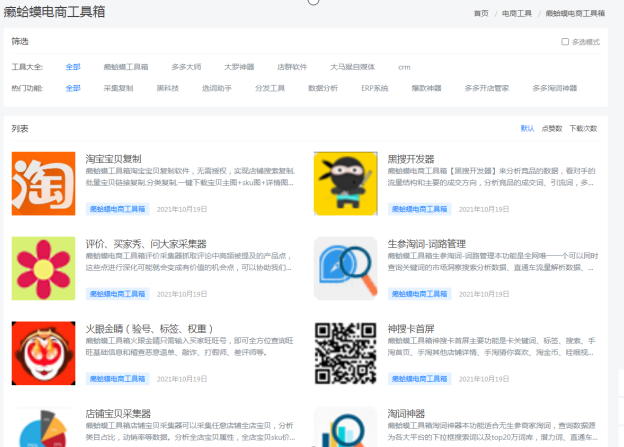Sort the list by 默认
The image size is (624, 447).
527,128
